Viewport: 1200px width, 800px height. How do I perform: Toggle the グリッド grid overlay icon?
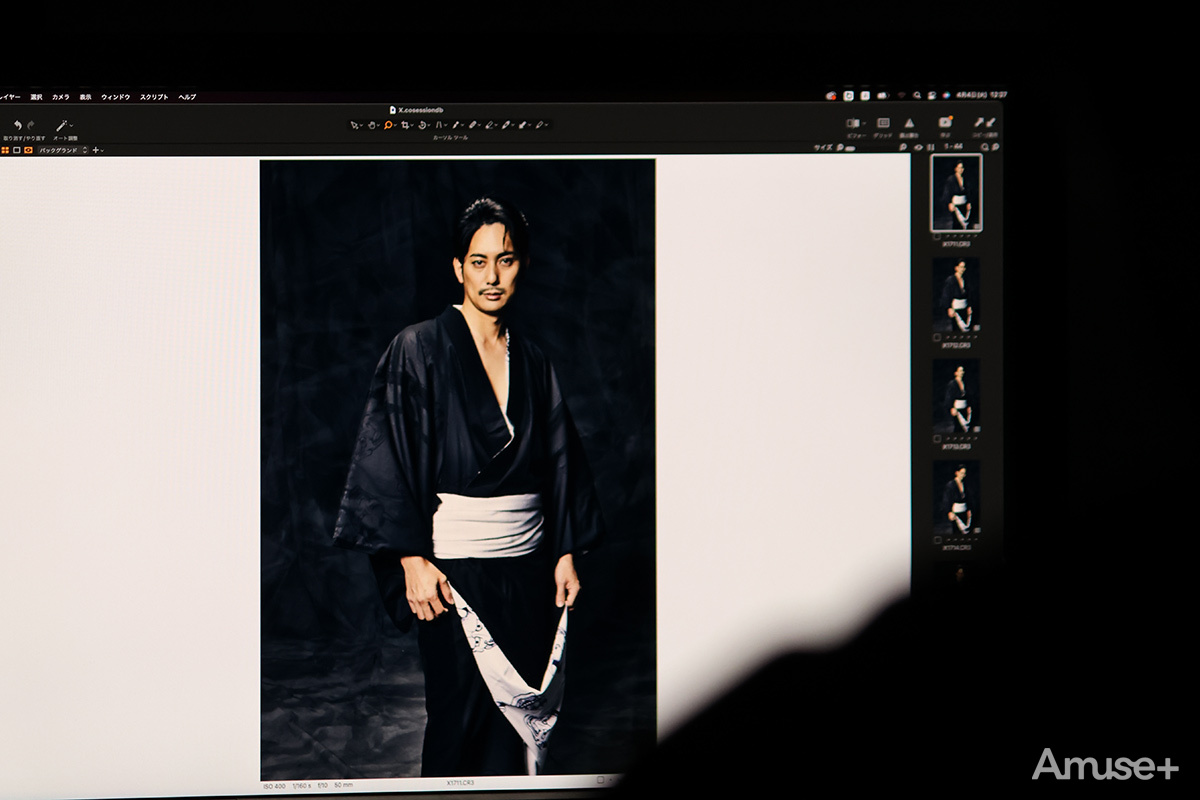tap(883, 123)
